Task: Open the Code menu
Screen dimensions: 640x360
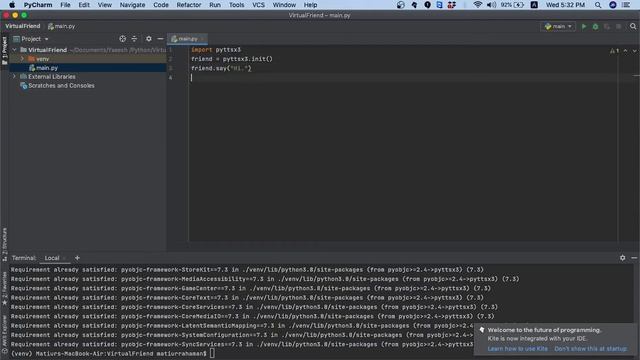Action: pyautogui.click(x=161, y=5)
